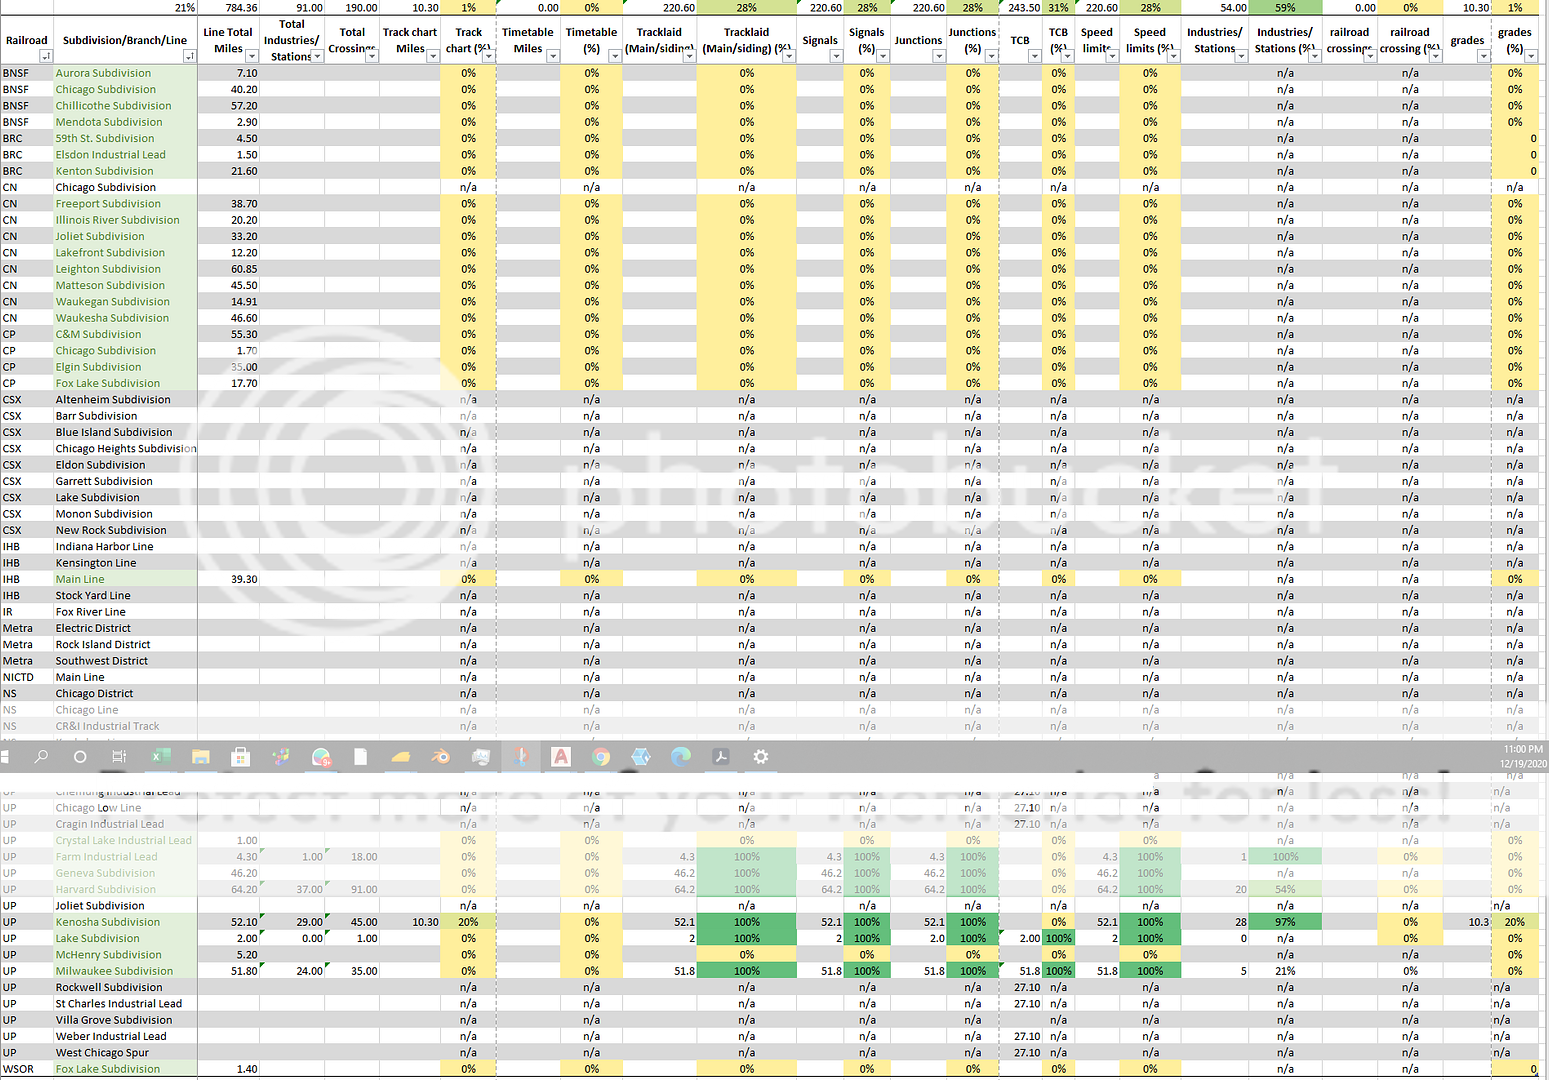Click the Kenosha Subdivision link
1549x1080 pixels.
tap(108, 922)
